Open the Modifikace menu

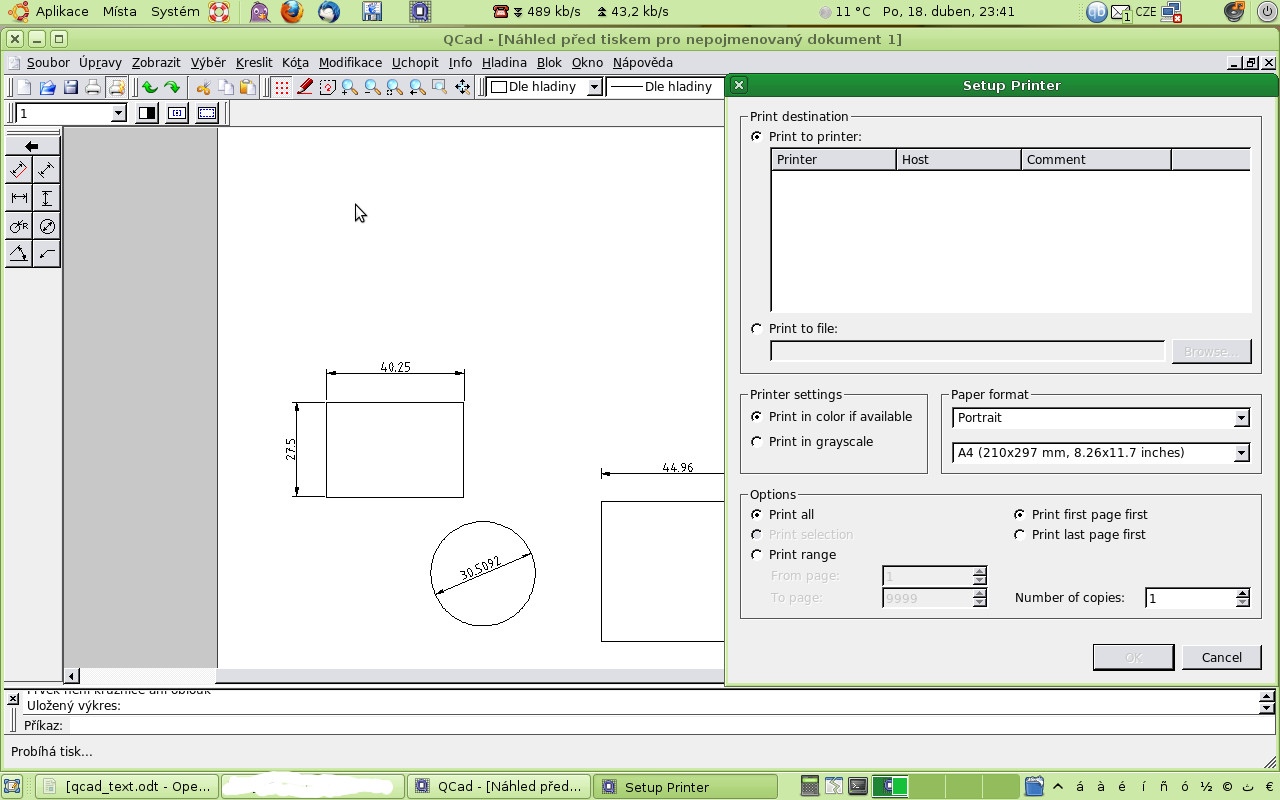[x=350, y=62]
